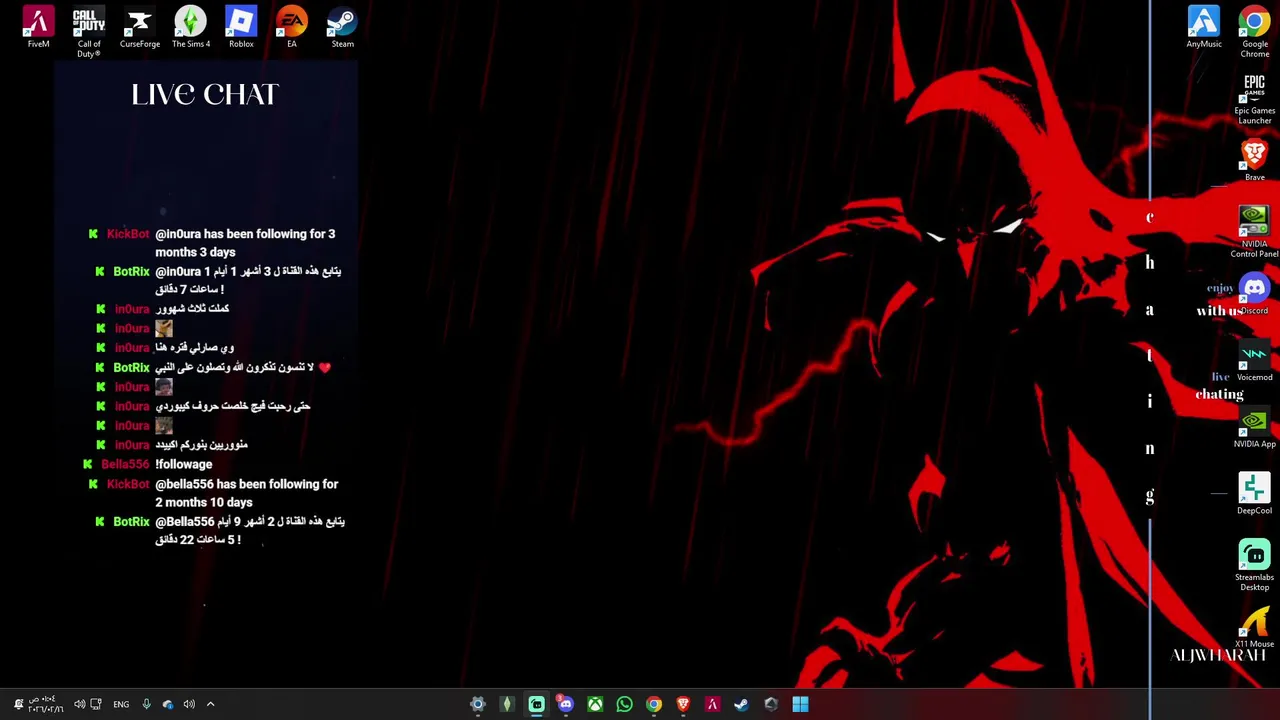Open the Google Chrome desktop shortcut

point(1254,32)
